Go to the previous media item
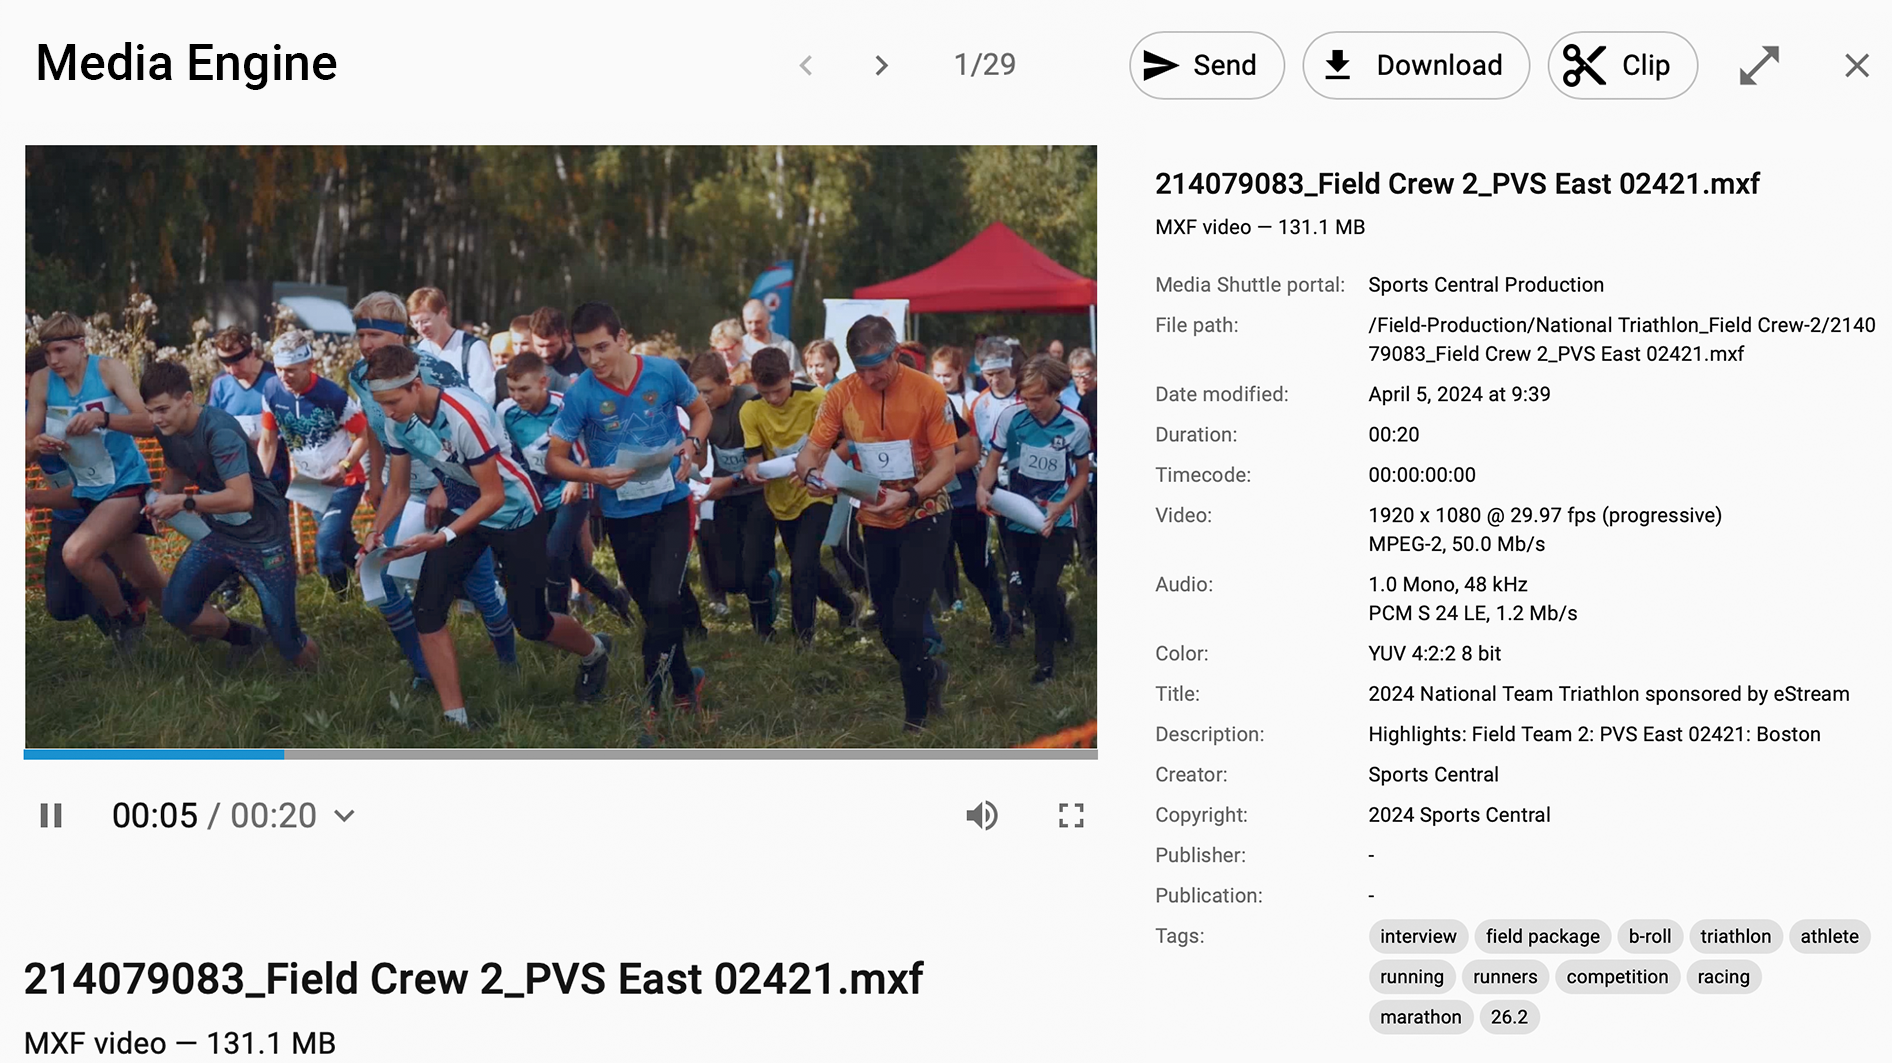 [806, 66]
